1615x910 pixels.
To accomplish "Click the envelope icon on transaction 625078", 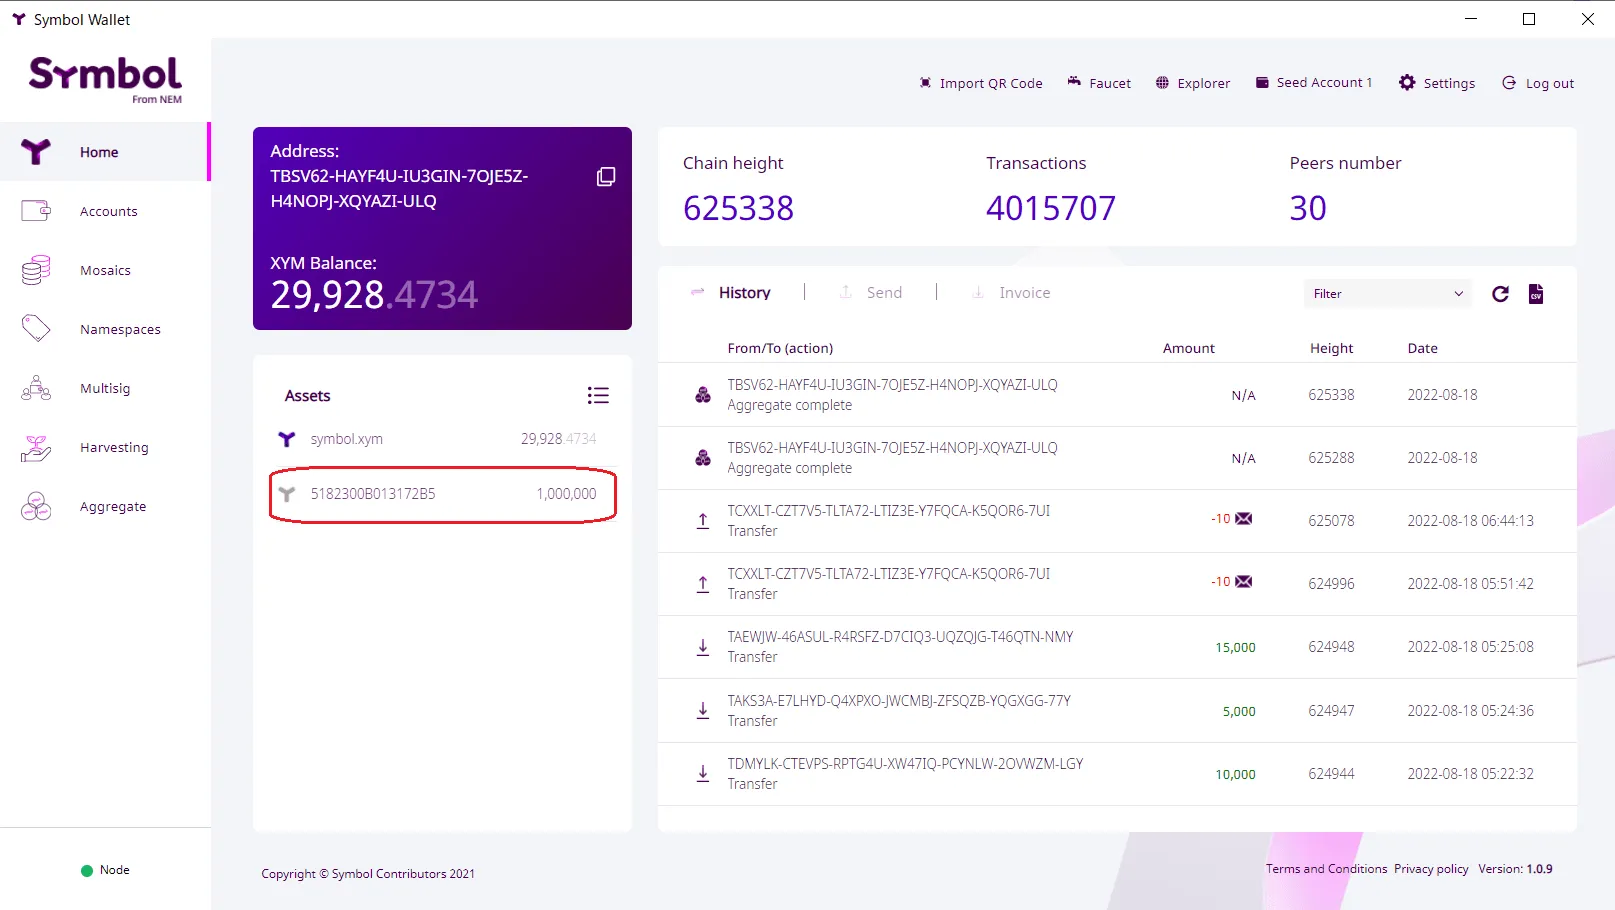I will coord(1244,519).
